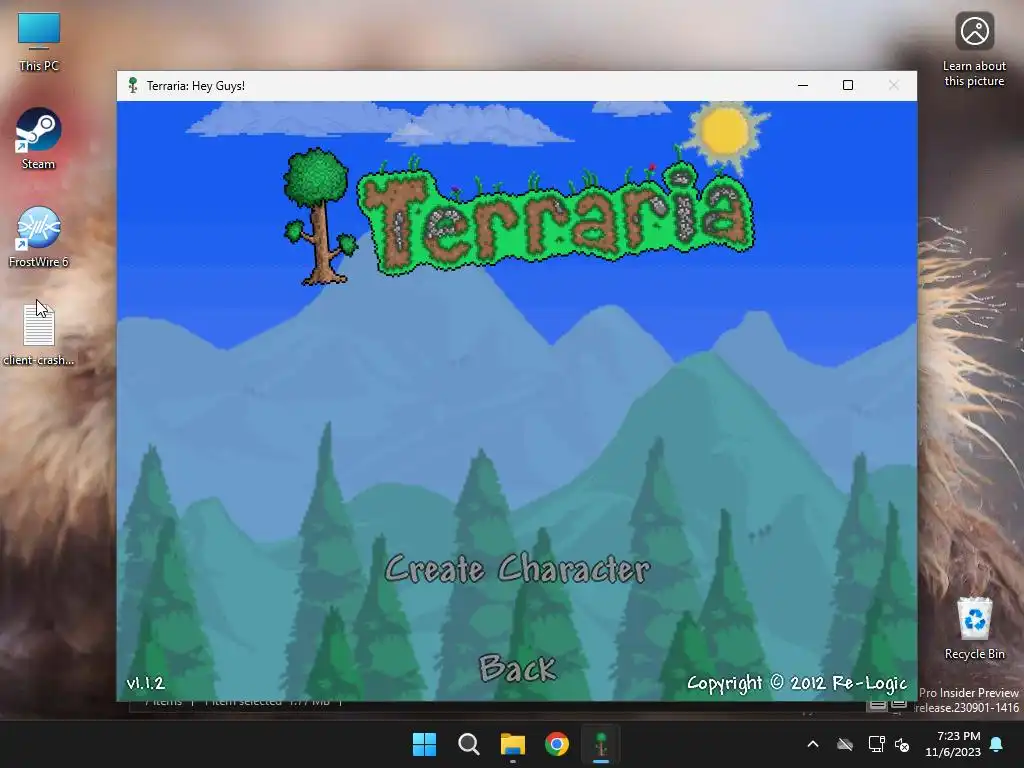The height and width of the screenshot is (768, 1024).
Task: Expand the hidden system tray icons chevron
Action: (x=813, y=744)
